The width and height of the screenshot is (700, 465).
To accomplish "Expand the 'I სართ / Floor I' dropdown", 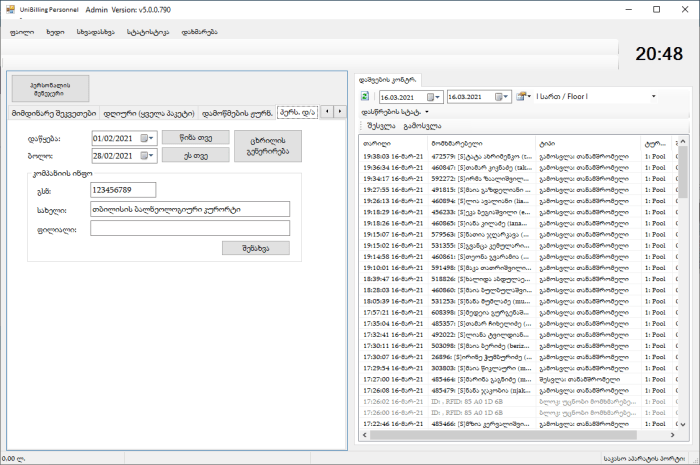I will (x=653, y=97).
